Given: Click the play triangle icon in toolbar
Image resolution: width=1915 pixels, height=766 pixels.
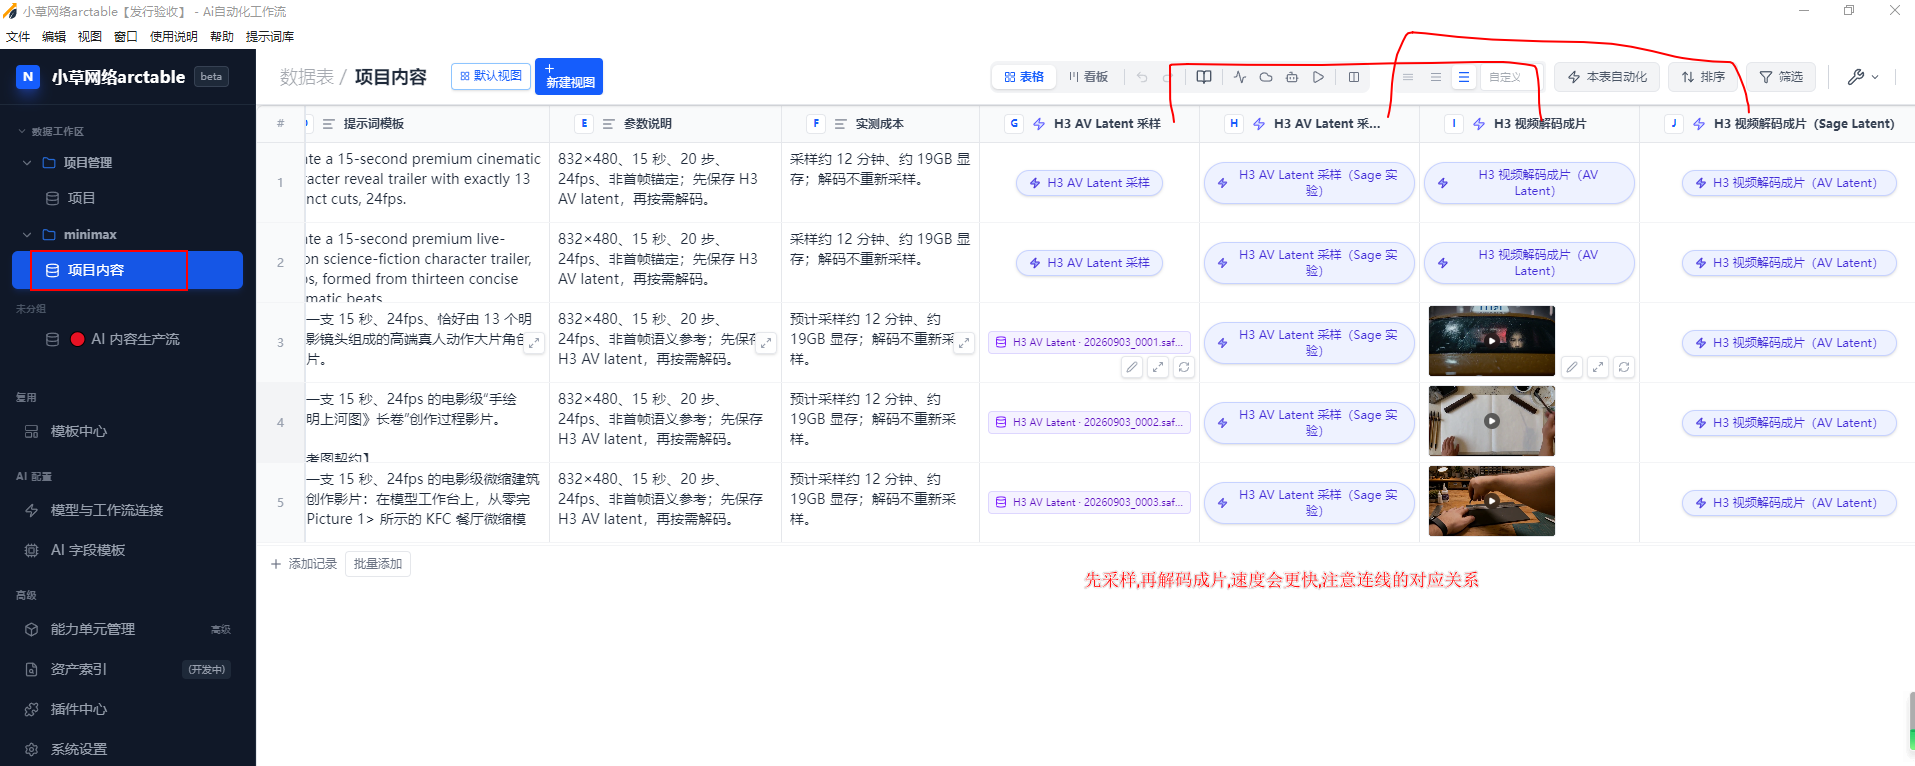Looking at the screenshot, I should pos(1319,77).
